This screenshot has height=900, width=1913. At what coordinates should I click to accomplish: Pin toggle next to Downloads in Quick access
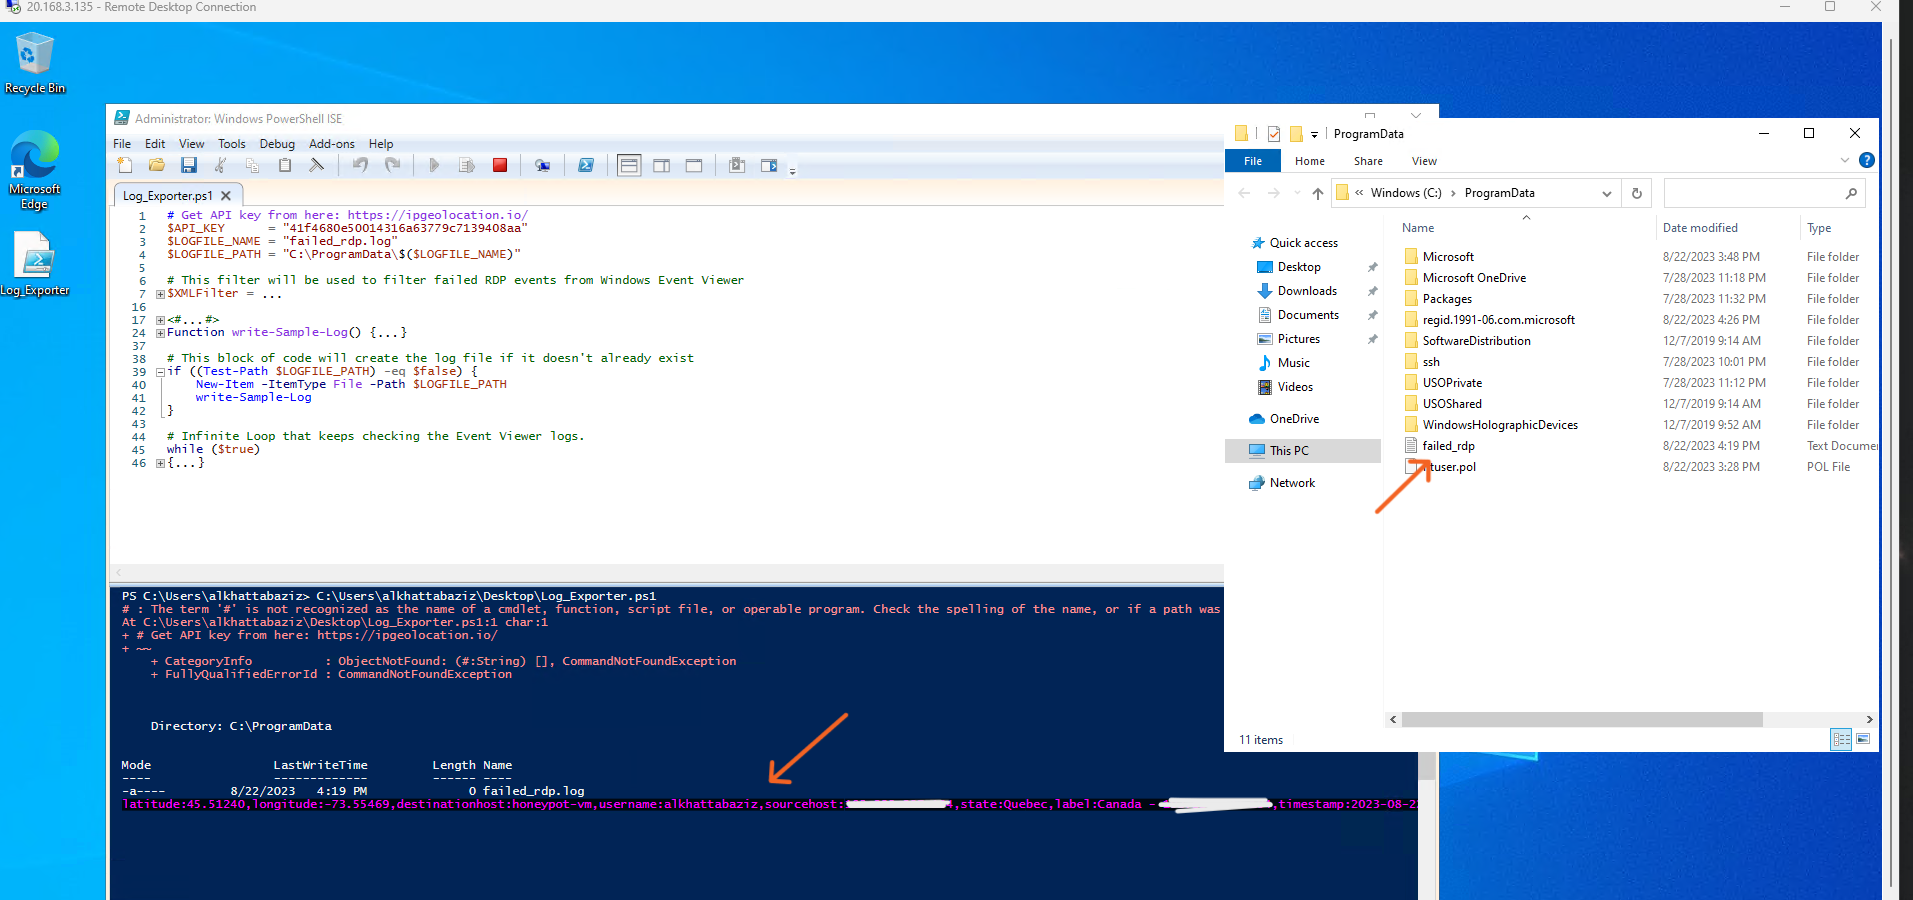(1373, 290)
